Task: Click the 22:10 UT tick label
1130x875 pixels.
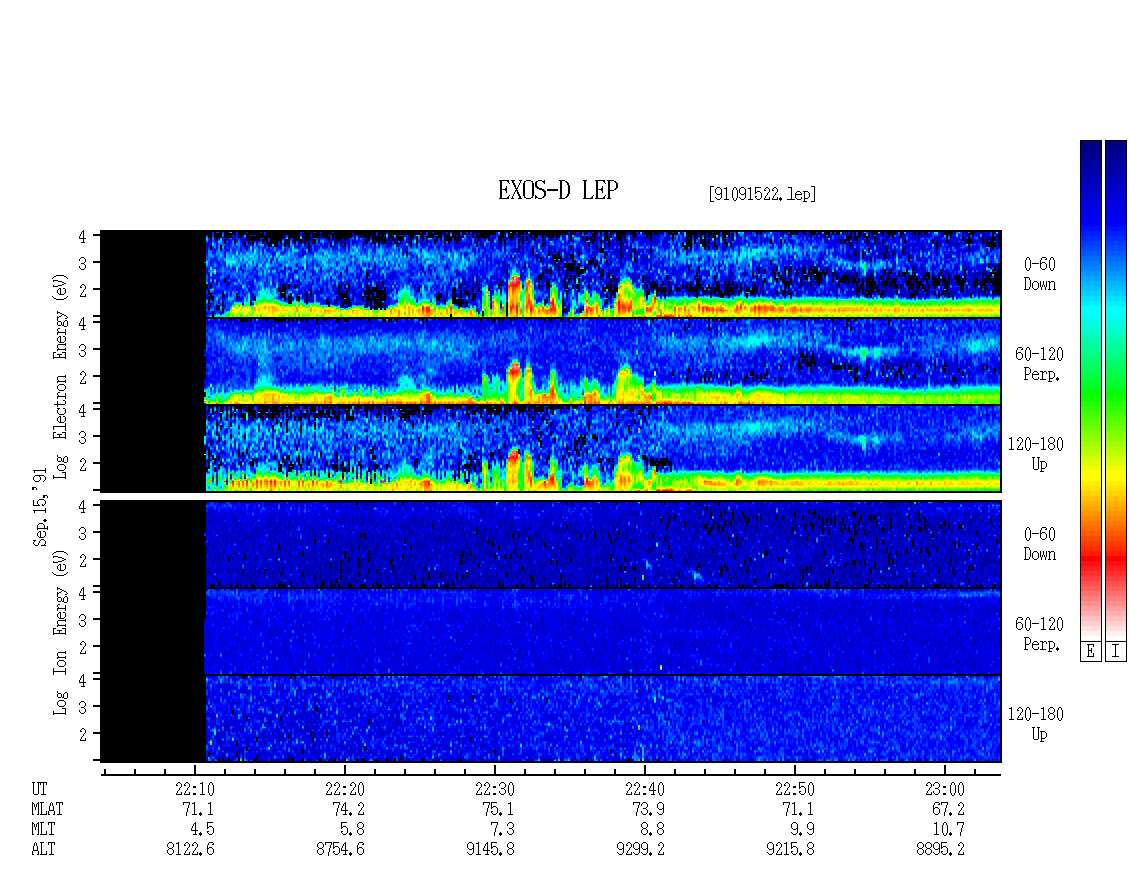Action: tap(195, 789)
